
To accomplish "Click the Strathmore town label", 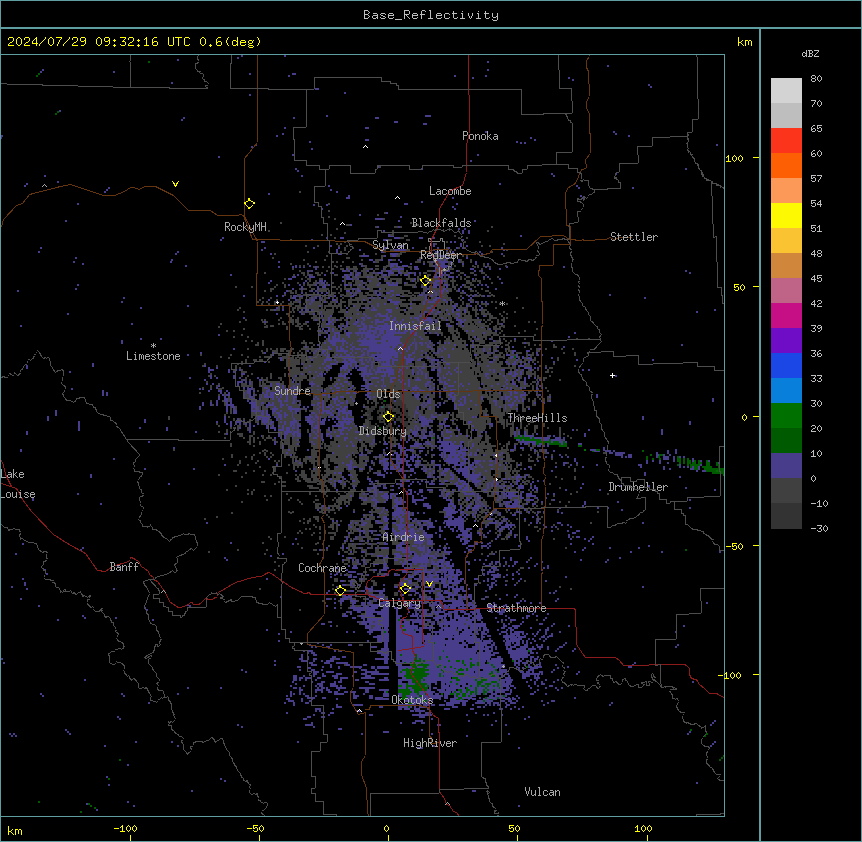I will [x=516, y=608].
